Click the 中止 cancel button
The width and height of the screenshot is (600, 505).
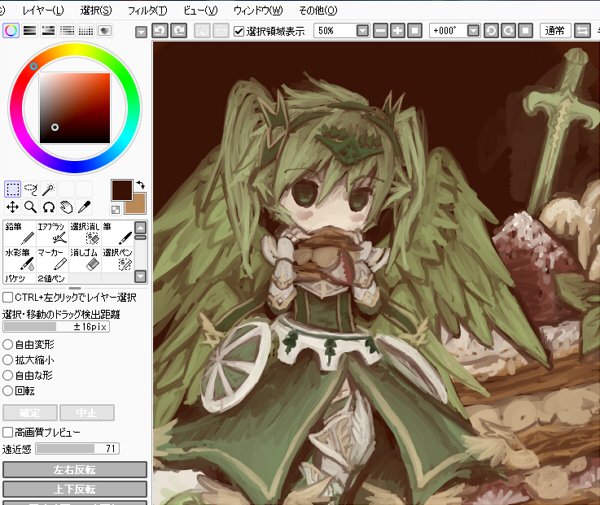coord(87,413)
